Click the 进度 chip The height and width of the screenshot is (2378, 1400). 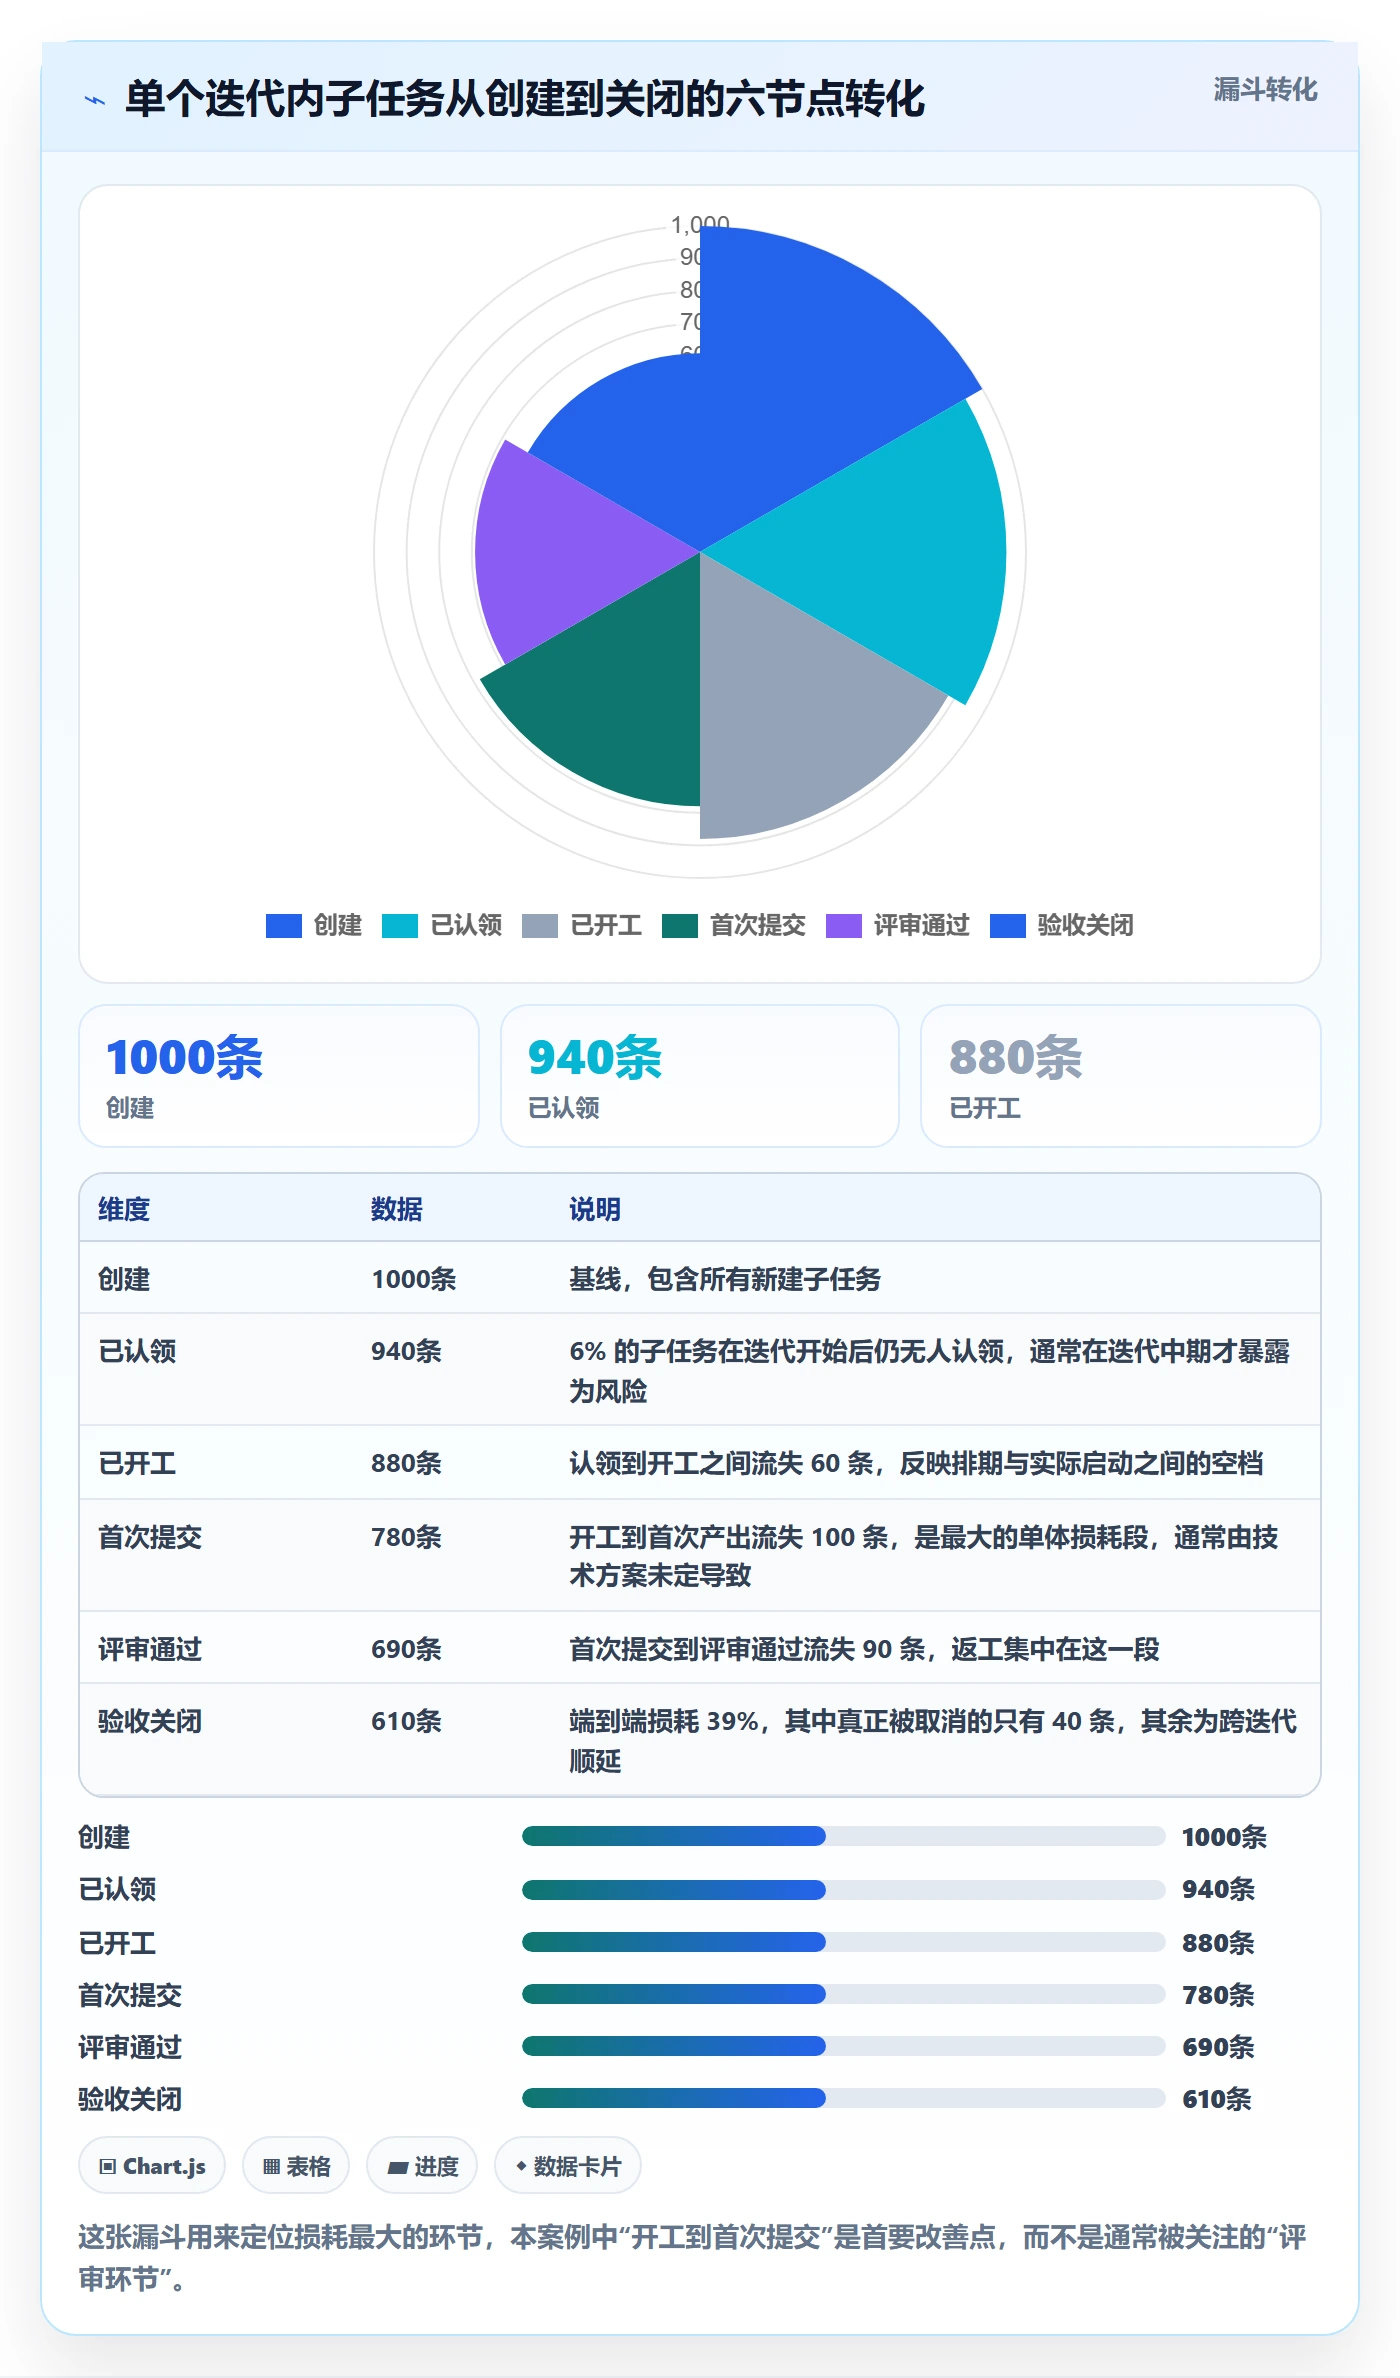422,2166
